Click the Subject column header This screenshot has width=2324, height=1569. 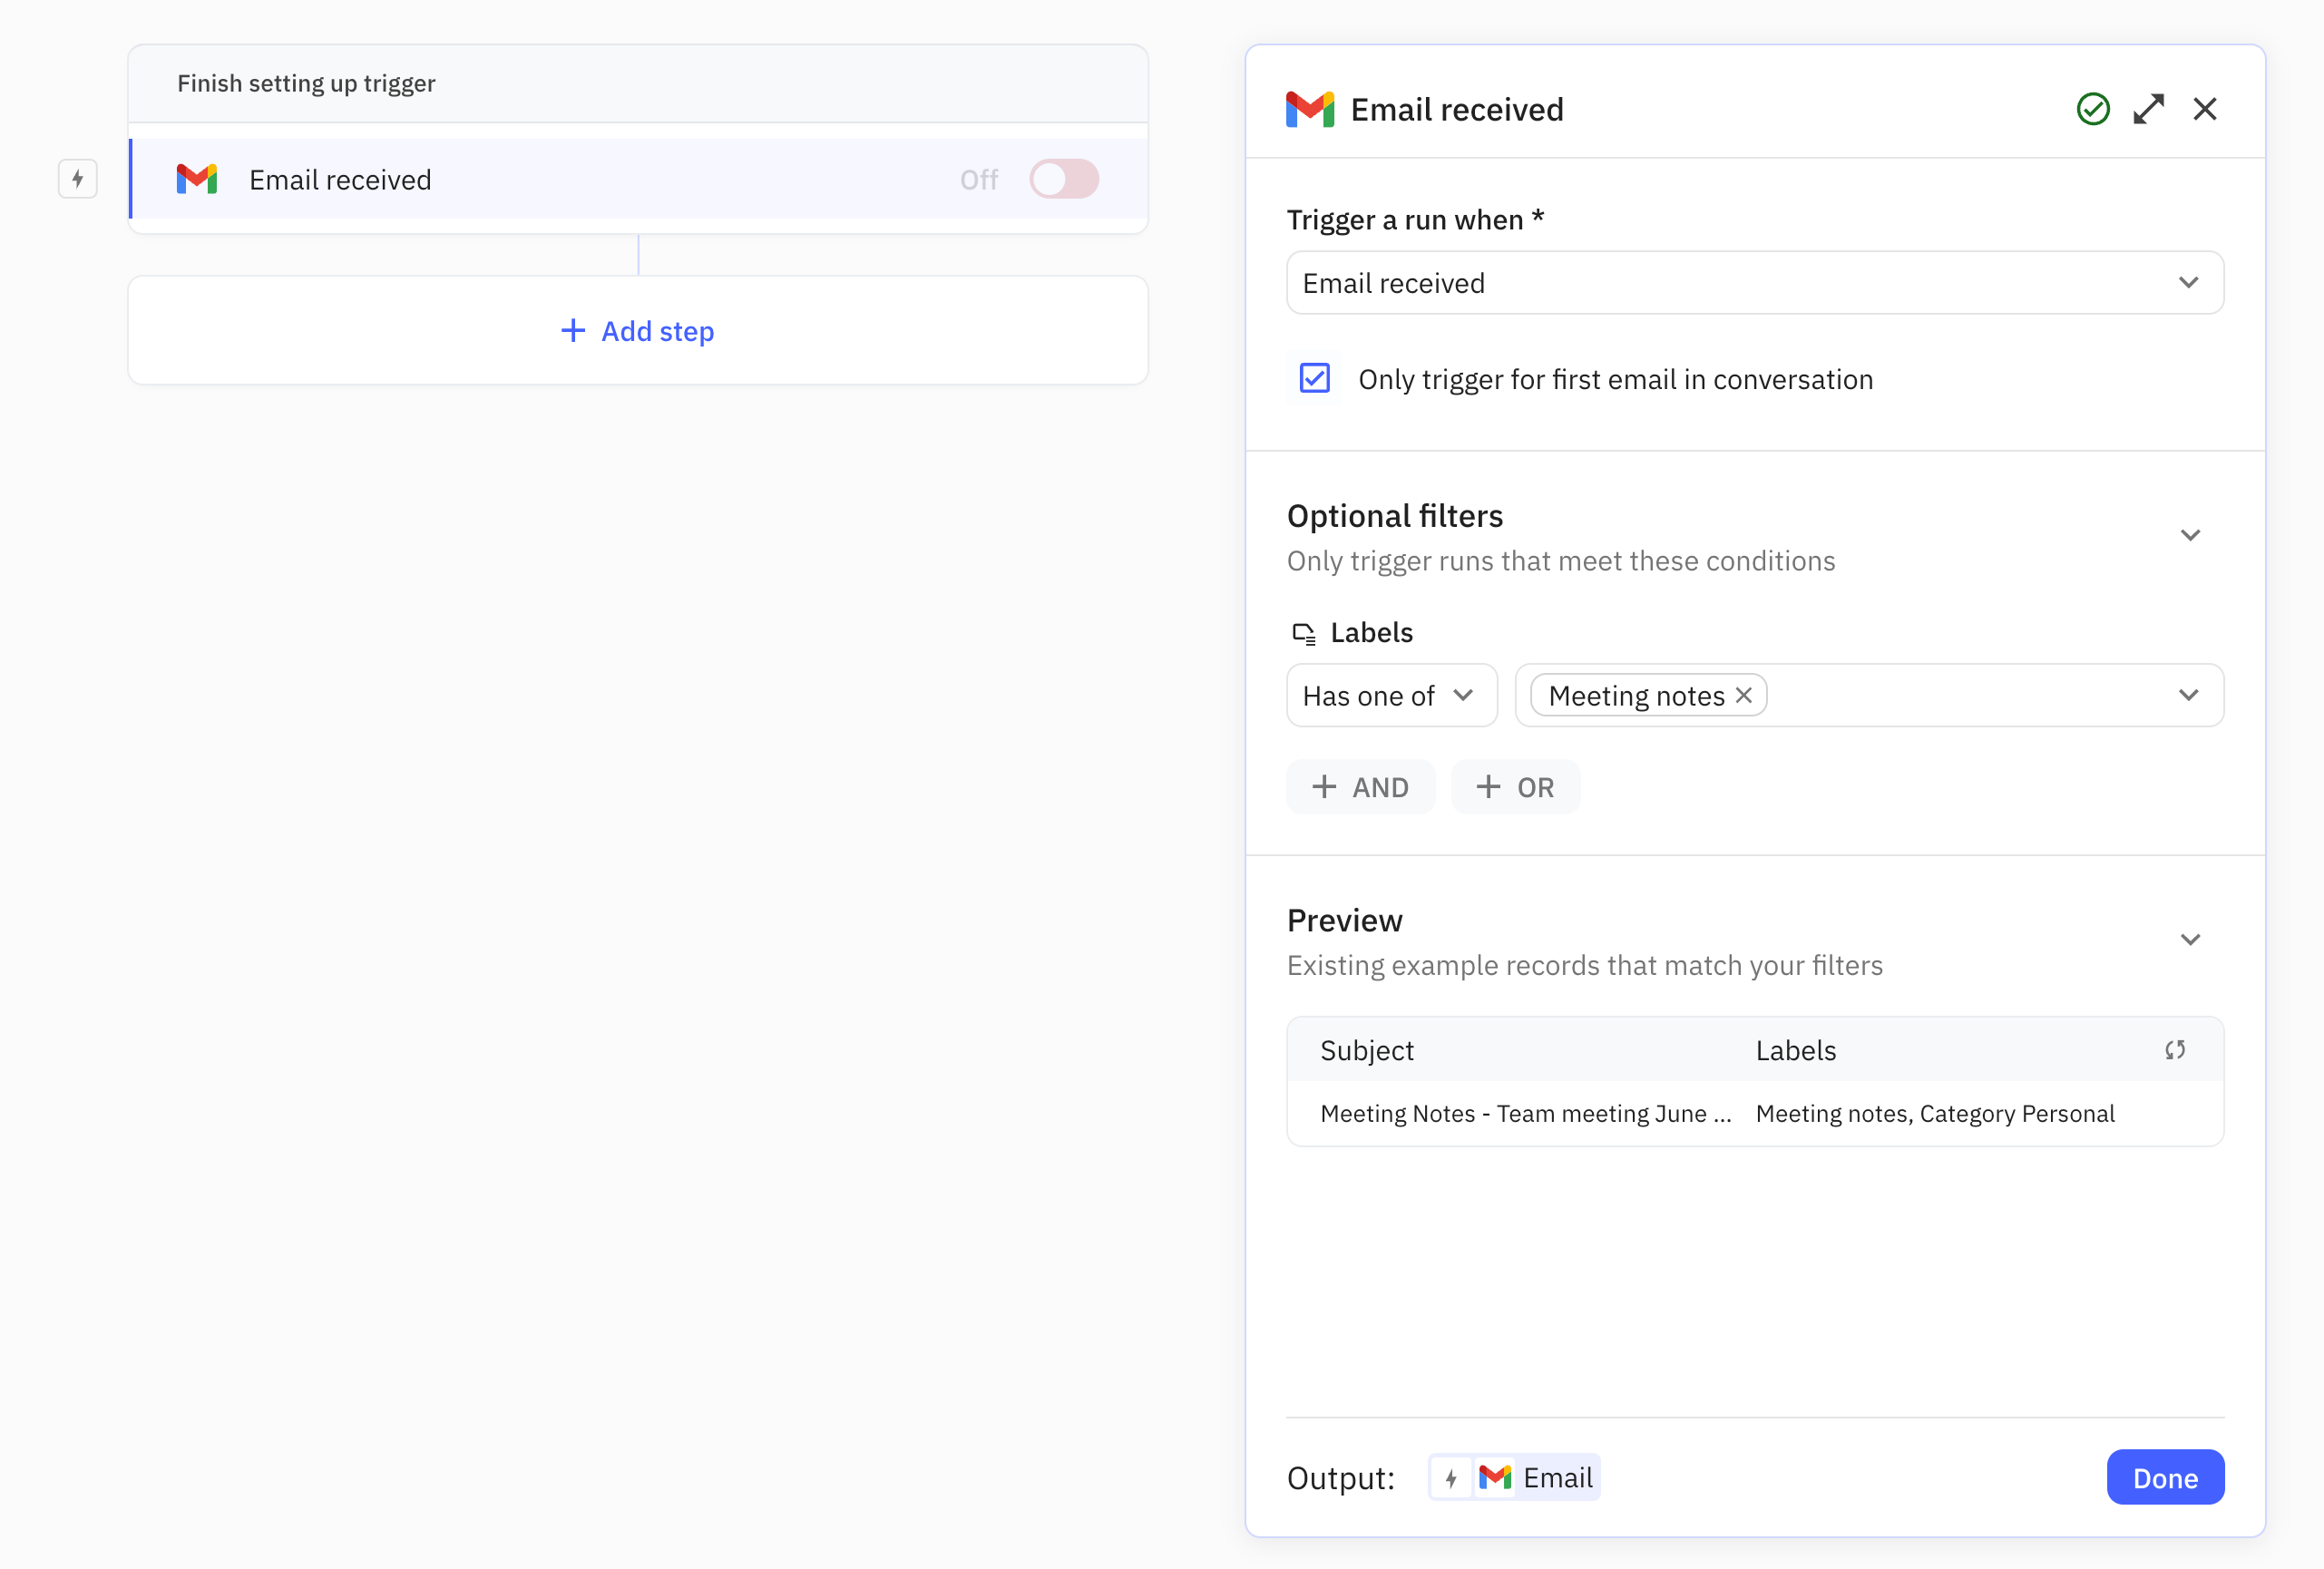pos(1367,1050)
